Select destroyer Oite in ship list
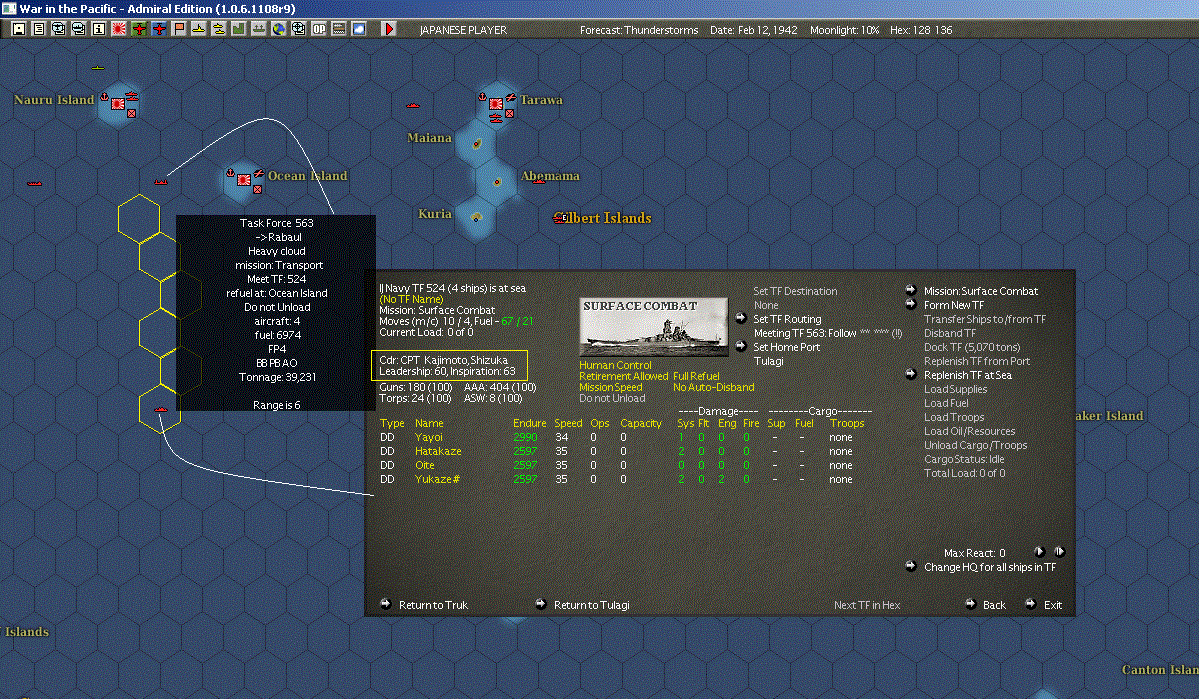This screenshot has width=1199, height=699. 424,465
